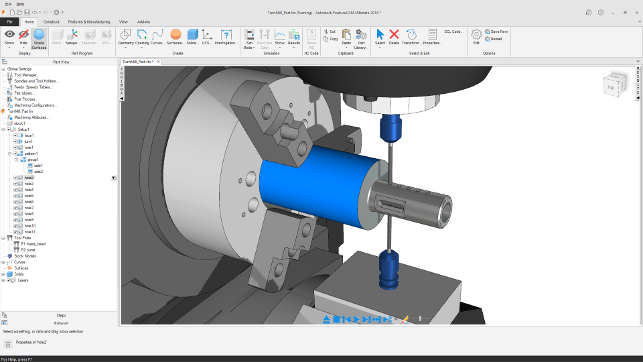643x362 pixels.
Task: Open the Add-ins ribbon tab
Action: click(x=144, y=22)
